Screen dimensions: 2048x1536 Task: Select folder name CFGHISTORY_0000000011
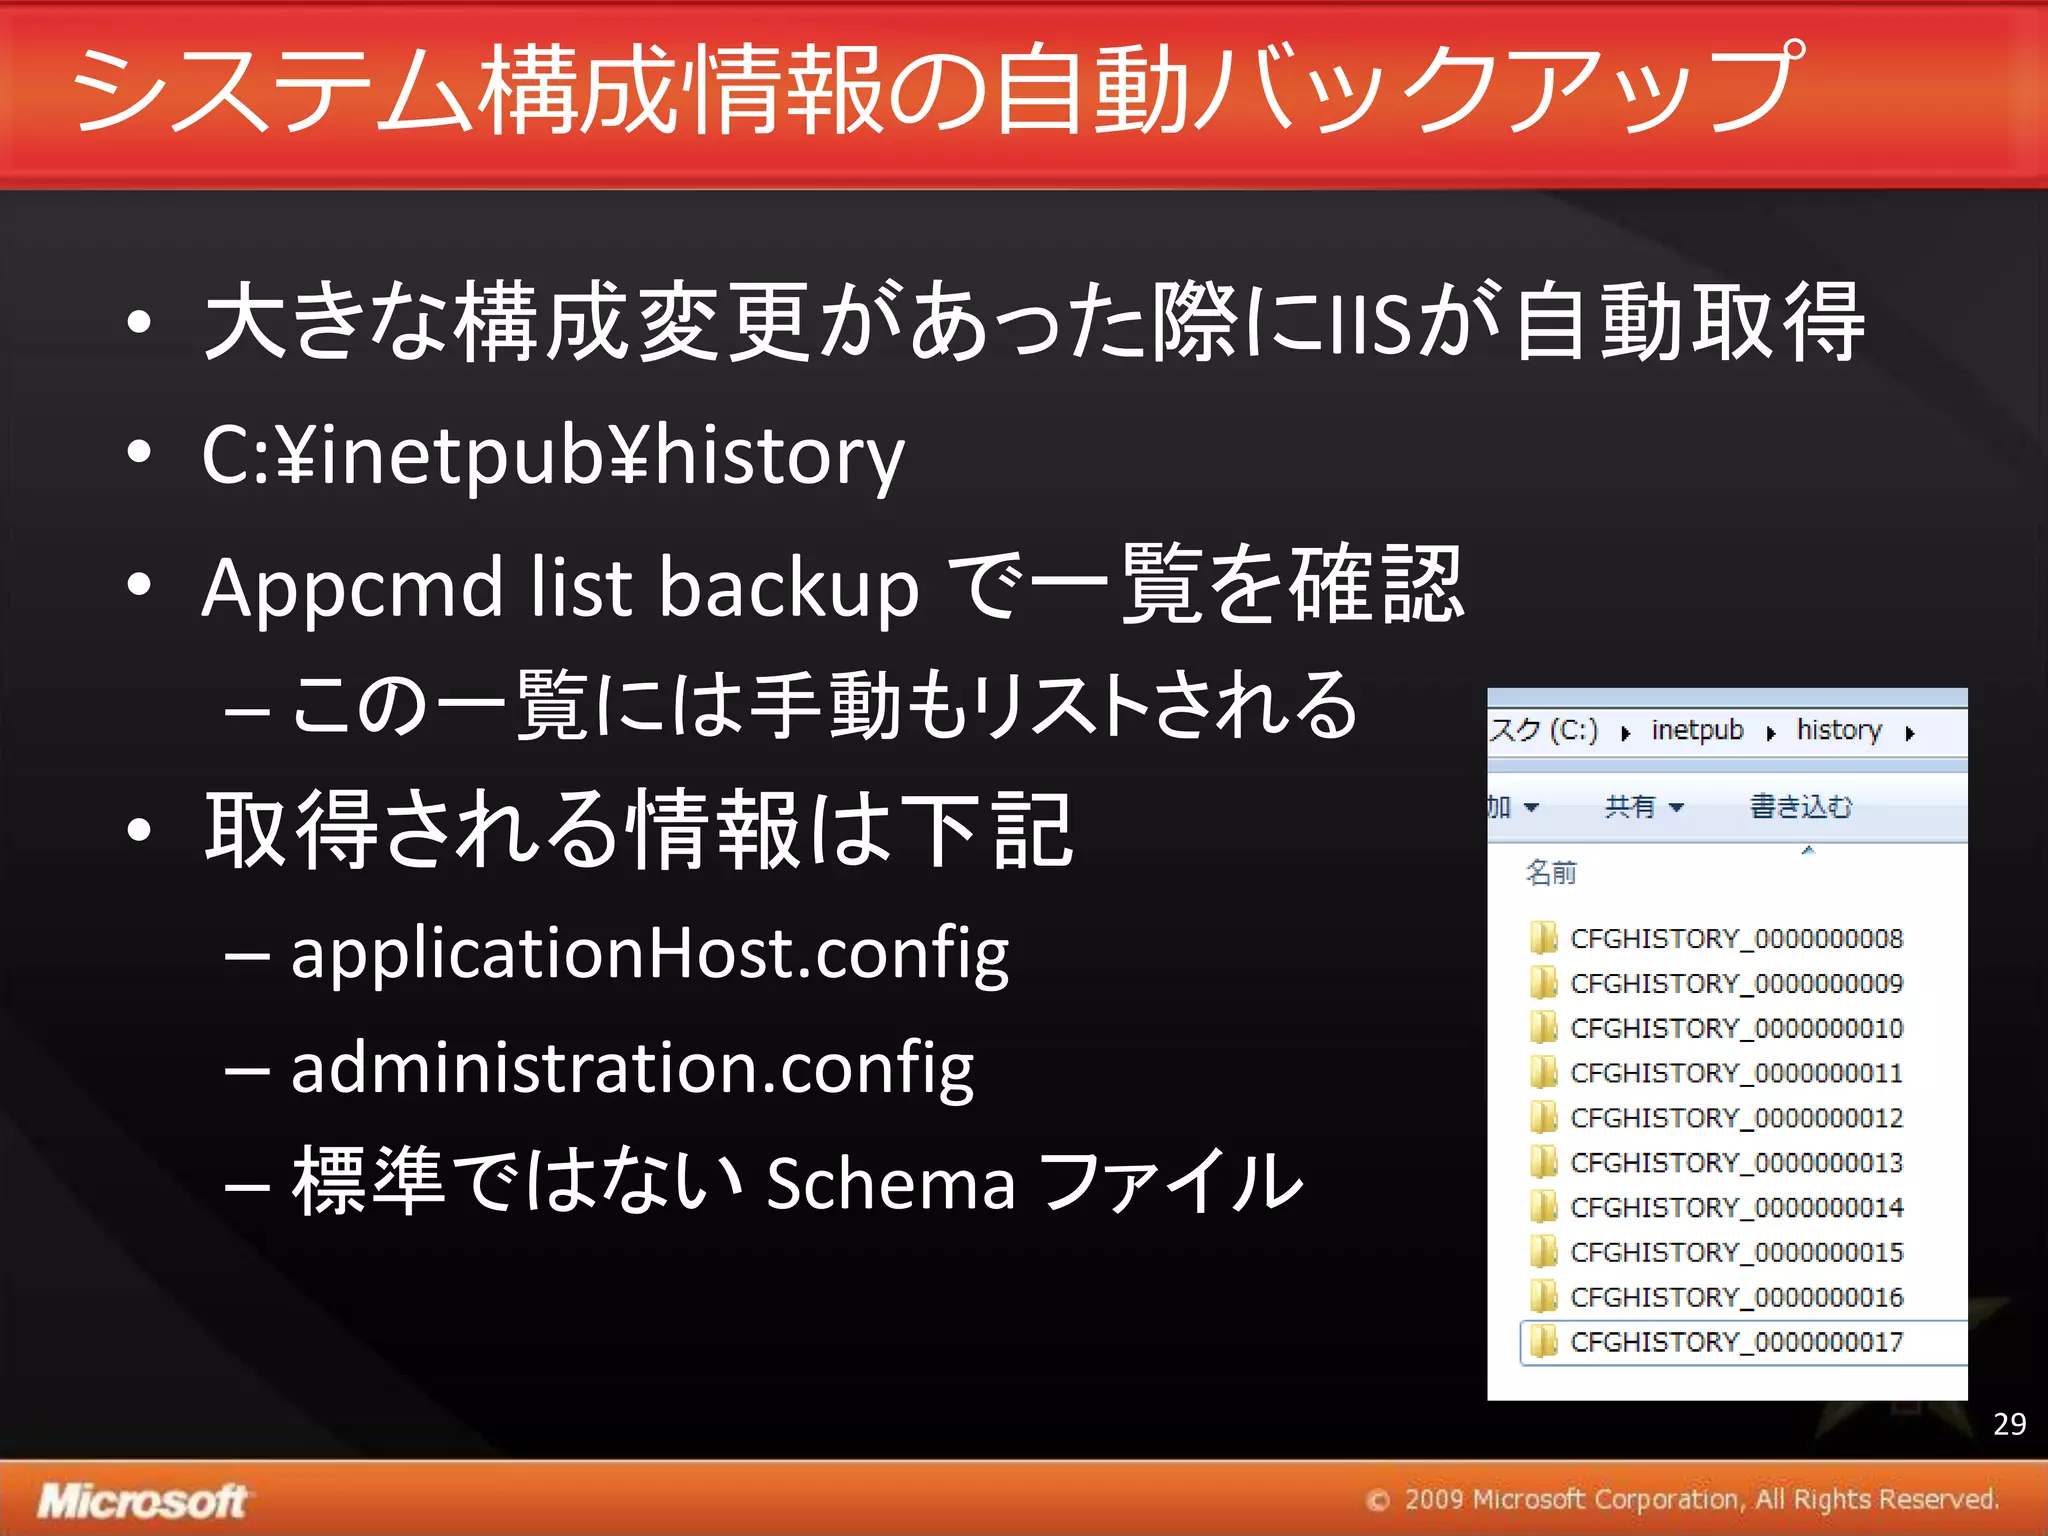pyautogui.click(x=1736, y=1073)
